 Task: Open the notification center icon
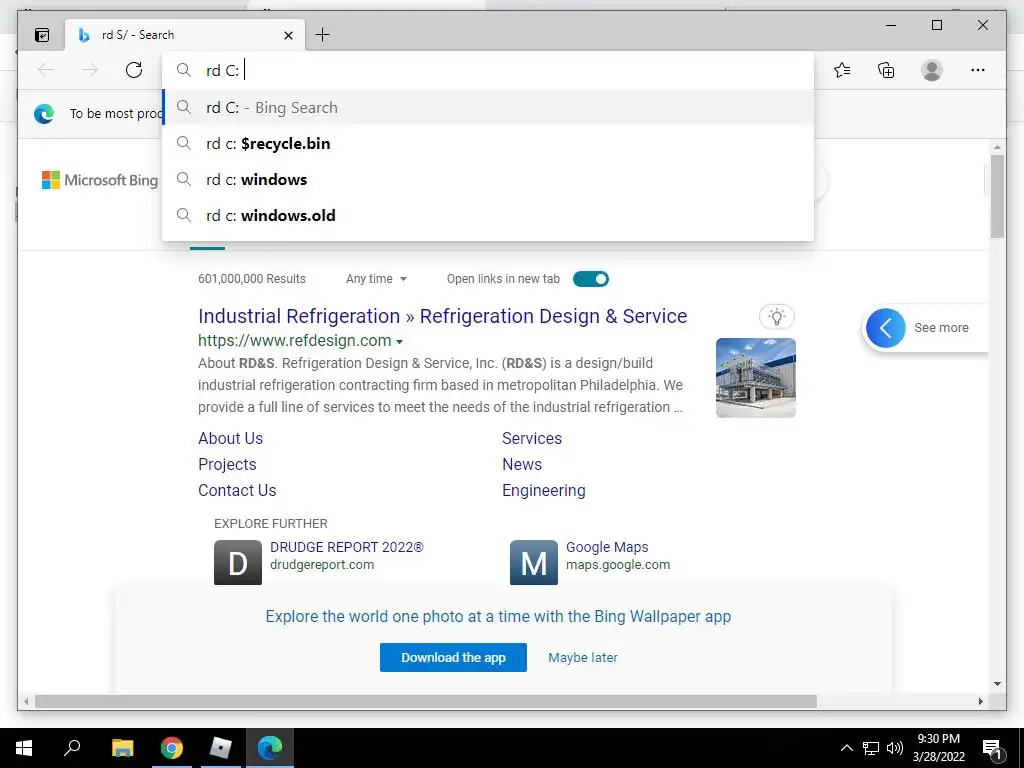tap(992, 749)
